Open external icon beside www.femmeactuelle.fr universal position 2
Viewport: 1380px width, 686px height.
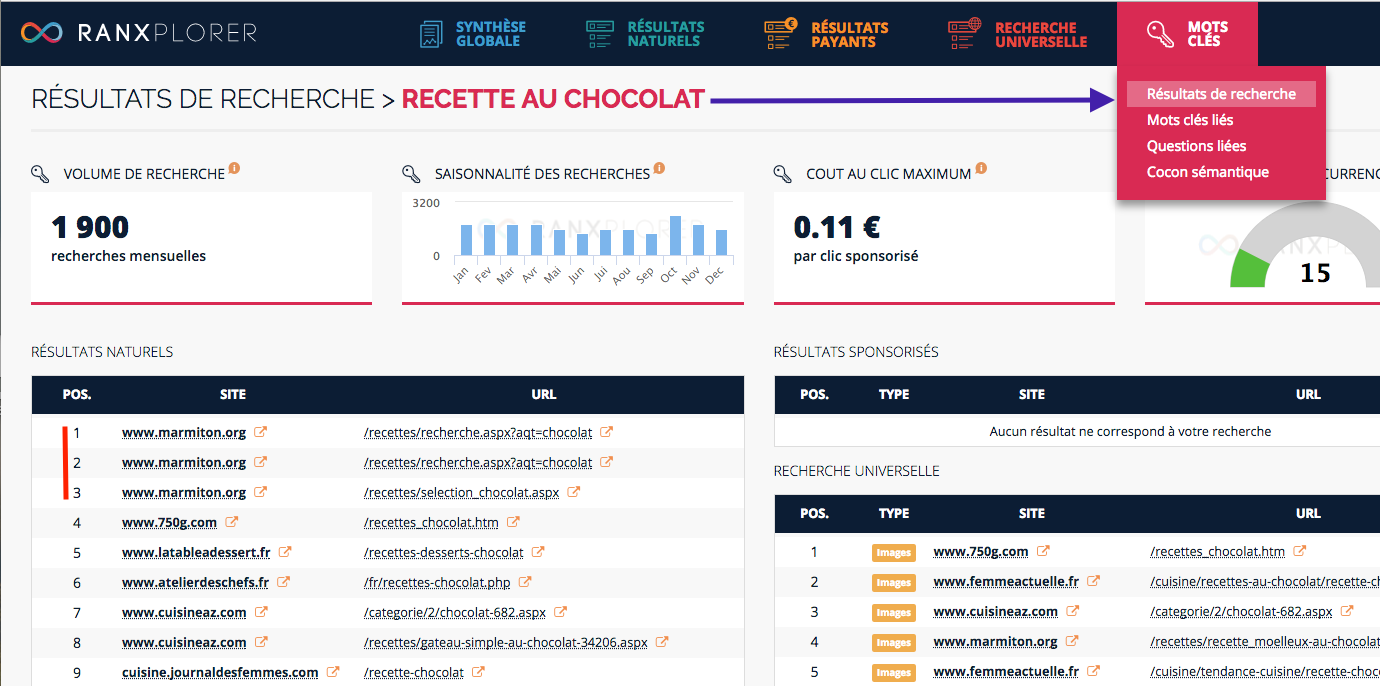(x=1094, y=581)
